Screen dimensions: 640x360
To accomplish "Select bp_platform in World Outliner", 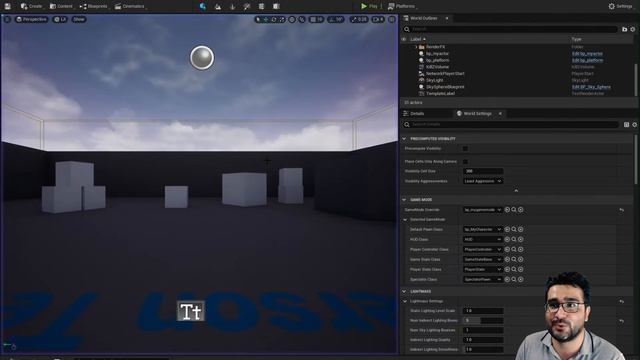I will pos(437,60).
